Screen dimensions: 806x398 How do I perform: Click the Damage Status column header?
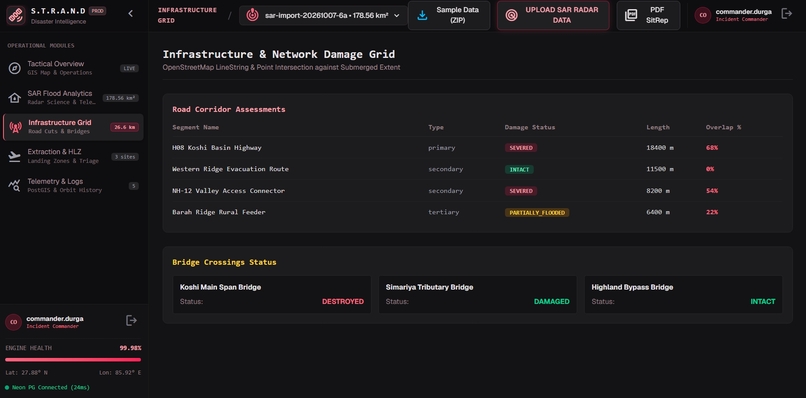pos(530,127)
